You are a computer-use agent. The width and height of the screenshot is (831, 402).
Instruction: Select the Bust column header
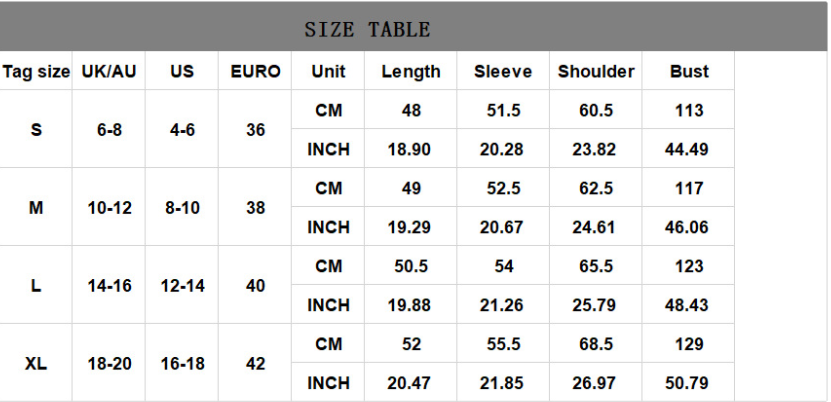tap(689, 72)
